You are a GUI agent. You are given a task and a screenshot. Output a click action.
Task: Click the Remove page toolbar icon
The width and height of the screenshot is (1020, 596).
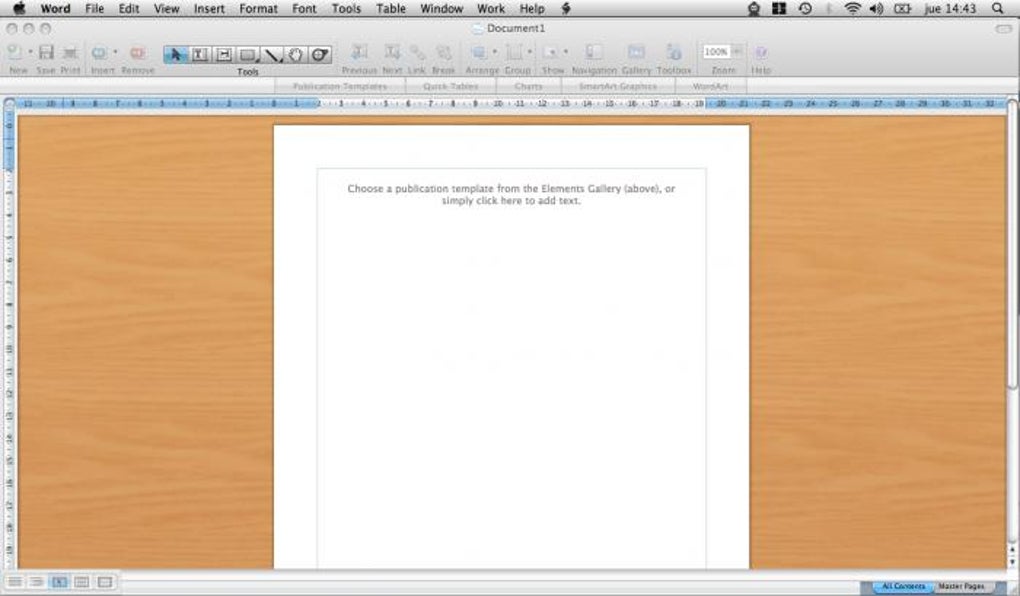point(137,53)
